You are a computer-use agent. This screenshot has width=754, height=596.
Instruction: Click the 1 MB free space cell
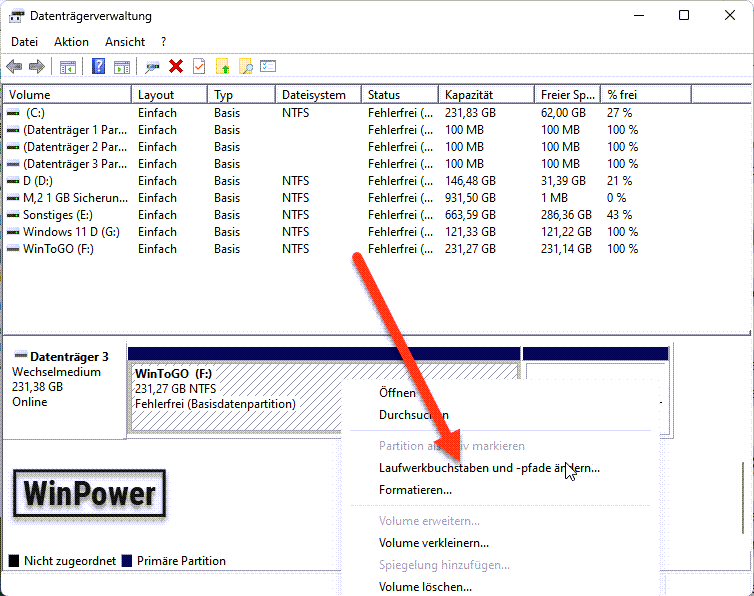coord(554,198)
